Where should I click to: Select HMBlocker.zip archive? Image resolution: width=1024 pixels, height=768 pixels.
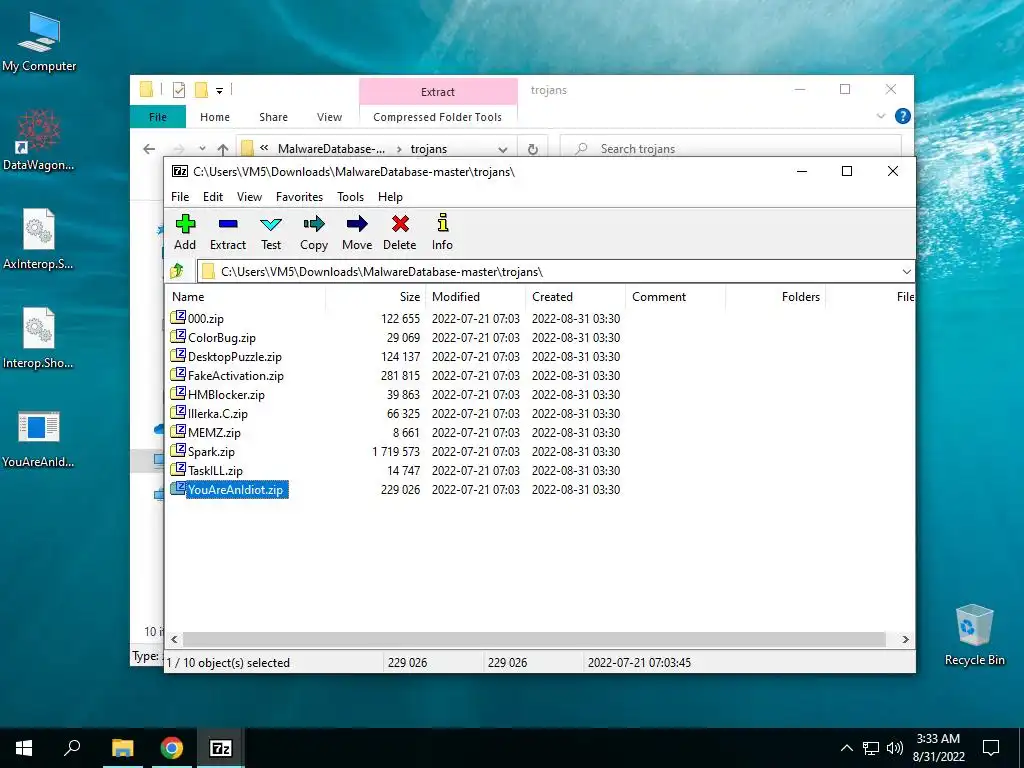point(217,394)
